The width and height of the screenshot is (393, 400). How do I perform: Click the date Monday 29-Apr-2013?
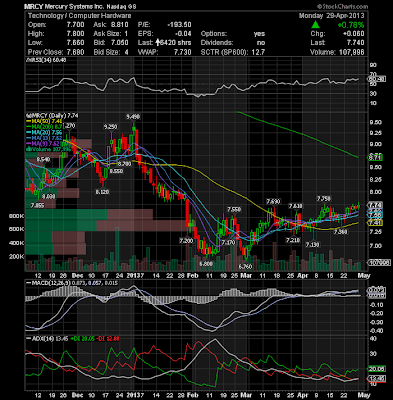click(331, 16)
